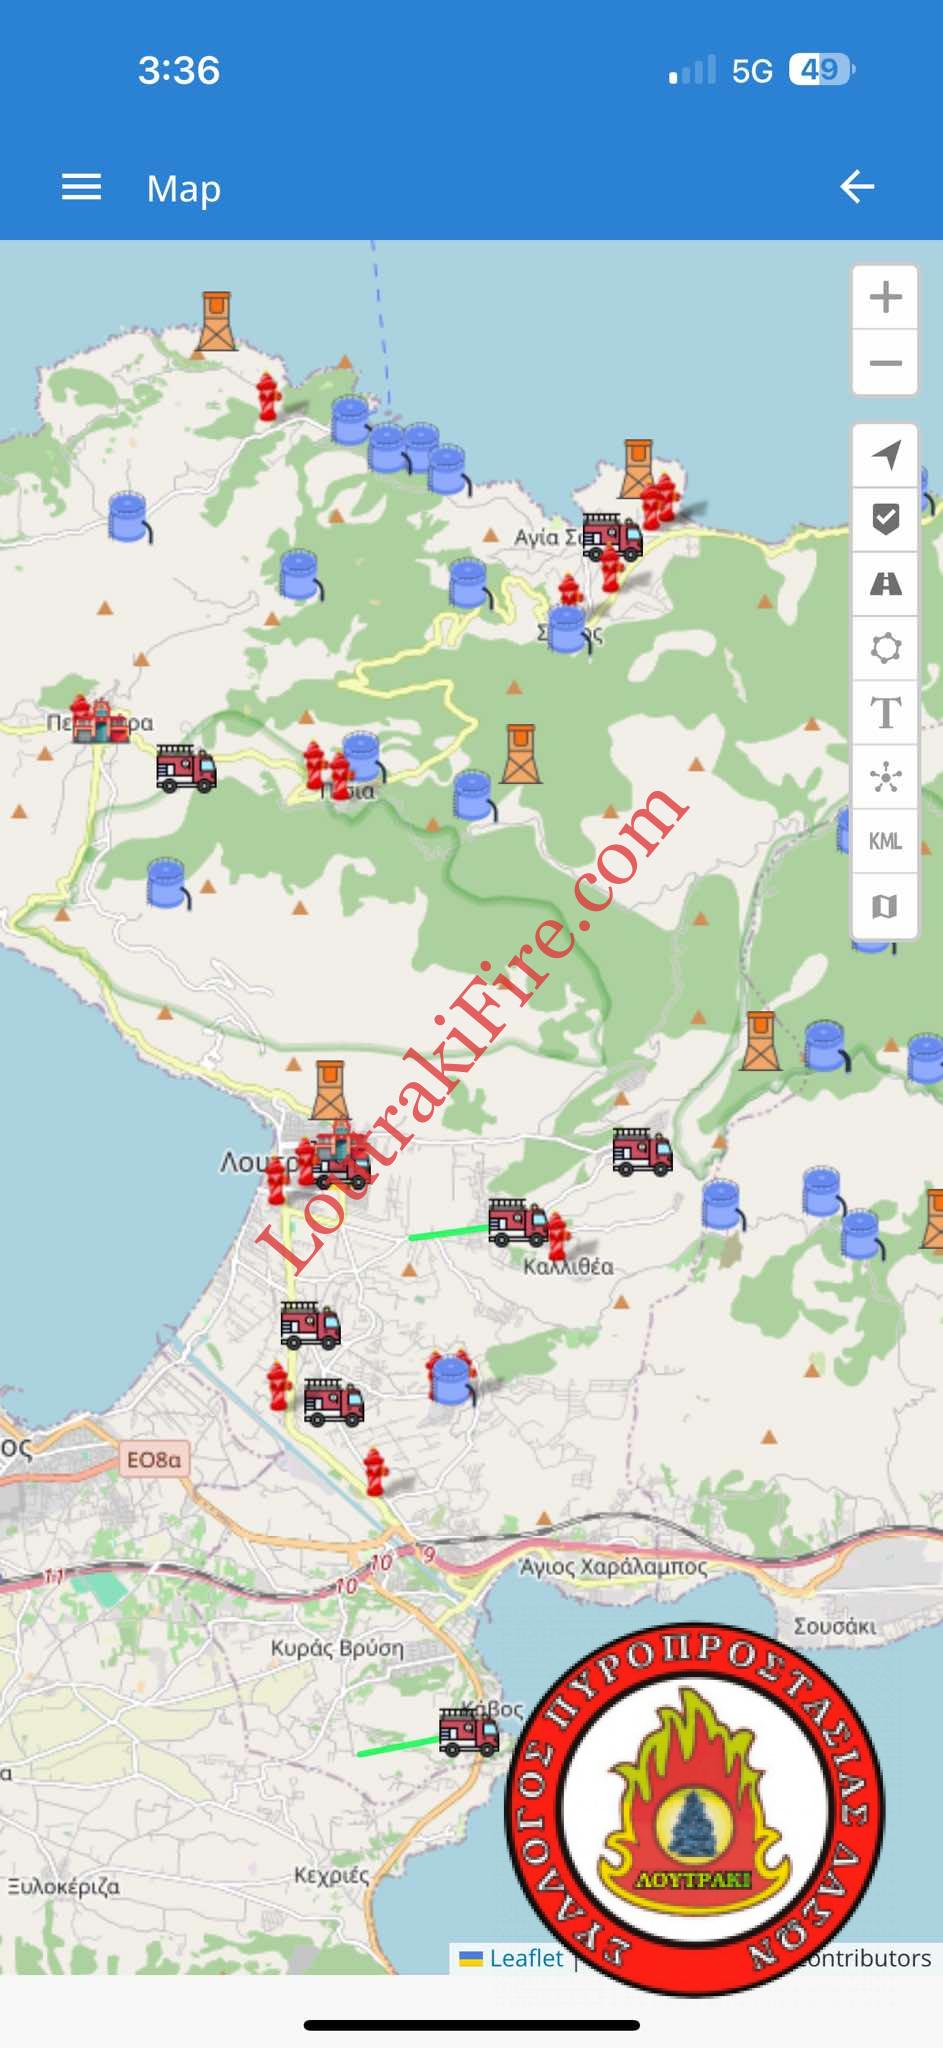The image size is (943, 2048).
Task: Tap fire truck right of Περαχώρα station
Action: coord(186,769)
